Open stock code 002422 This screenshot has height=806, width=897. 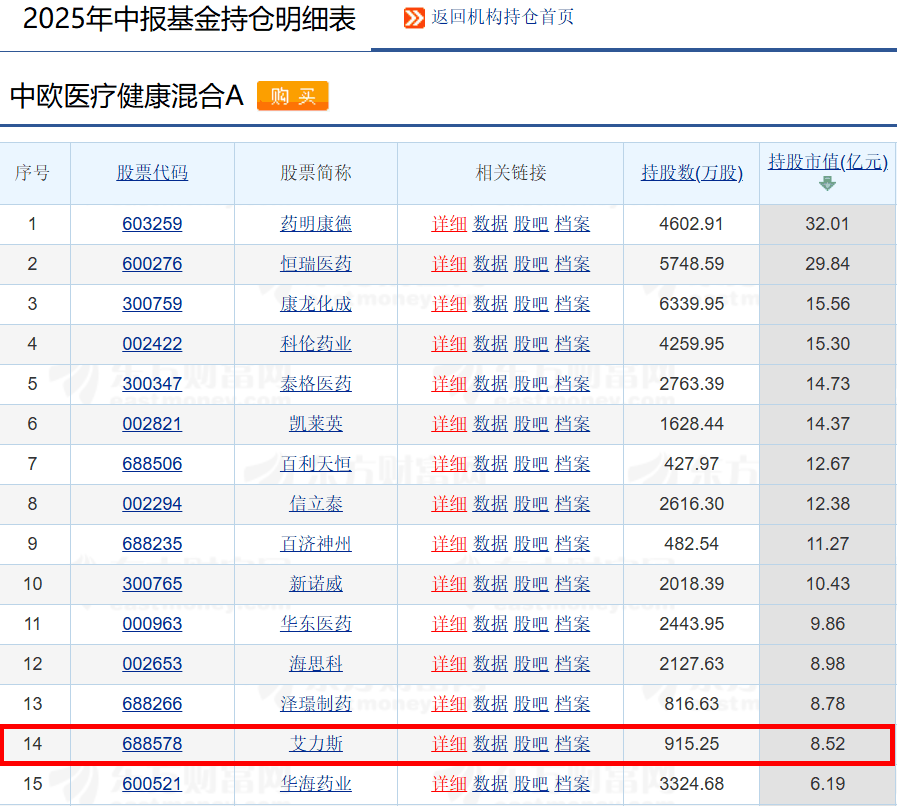pos(152,344)
